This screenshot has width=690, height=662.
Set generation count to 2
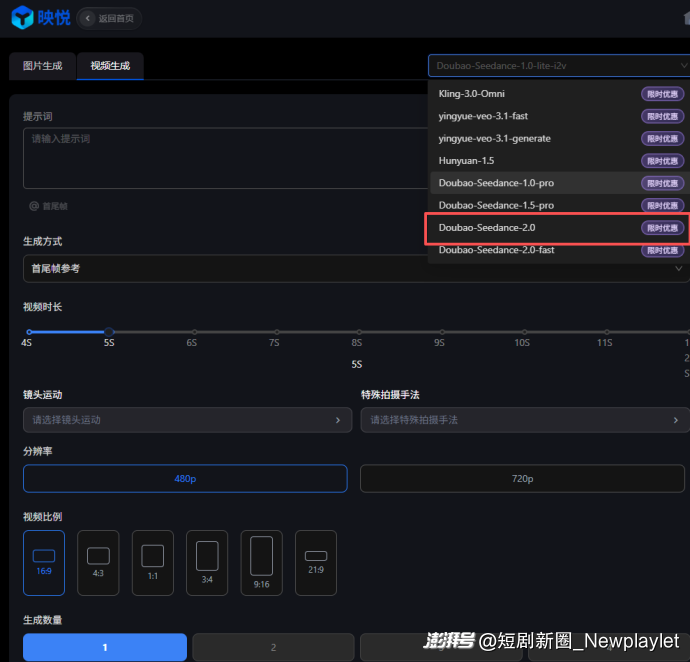pos(273,647)
